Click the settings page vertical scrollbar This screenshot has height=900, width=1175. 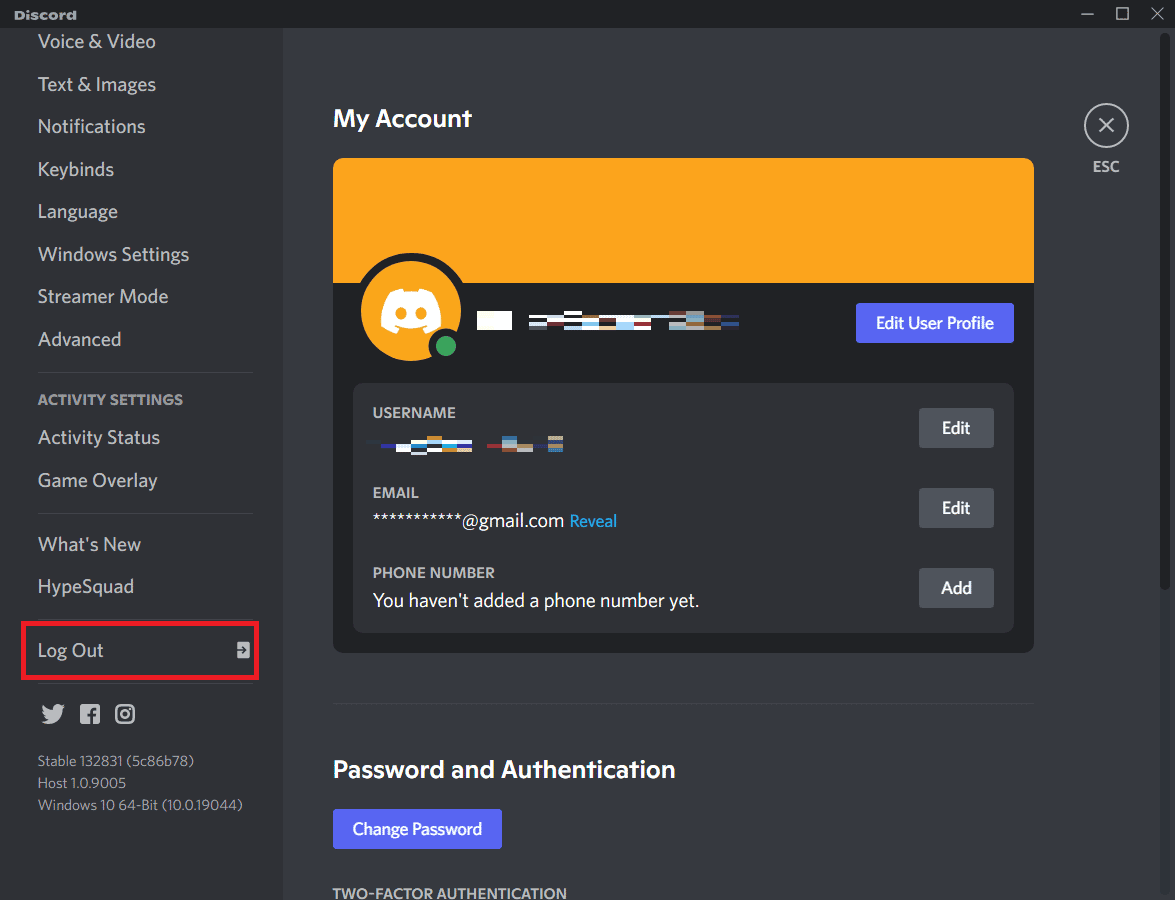click(x=1165, y=311)
